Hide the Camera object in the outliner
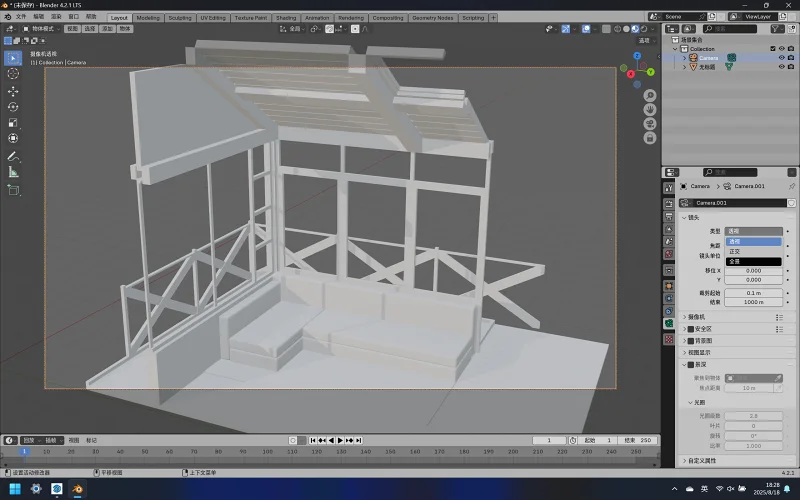This screenshot has height=500, width=800. pyautogui.click(x=781, y=58)
